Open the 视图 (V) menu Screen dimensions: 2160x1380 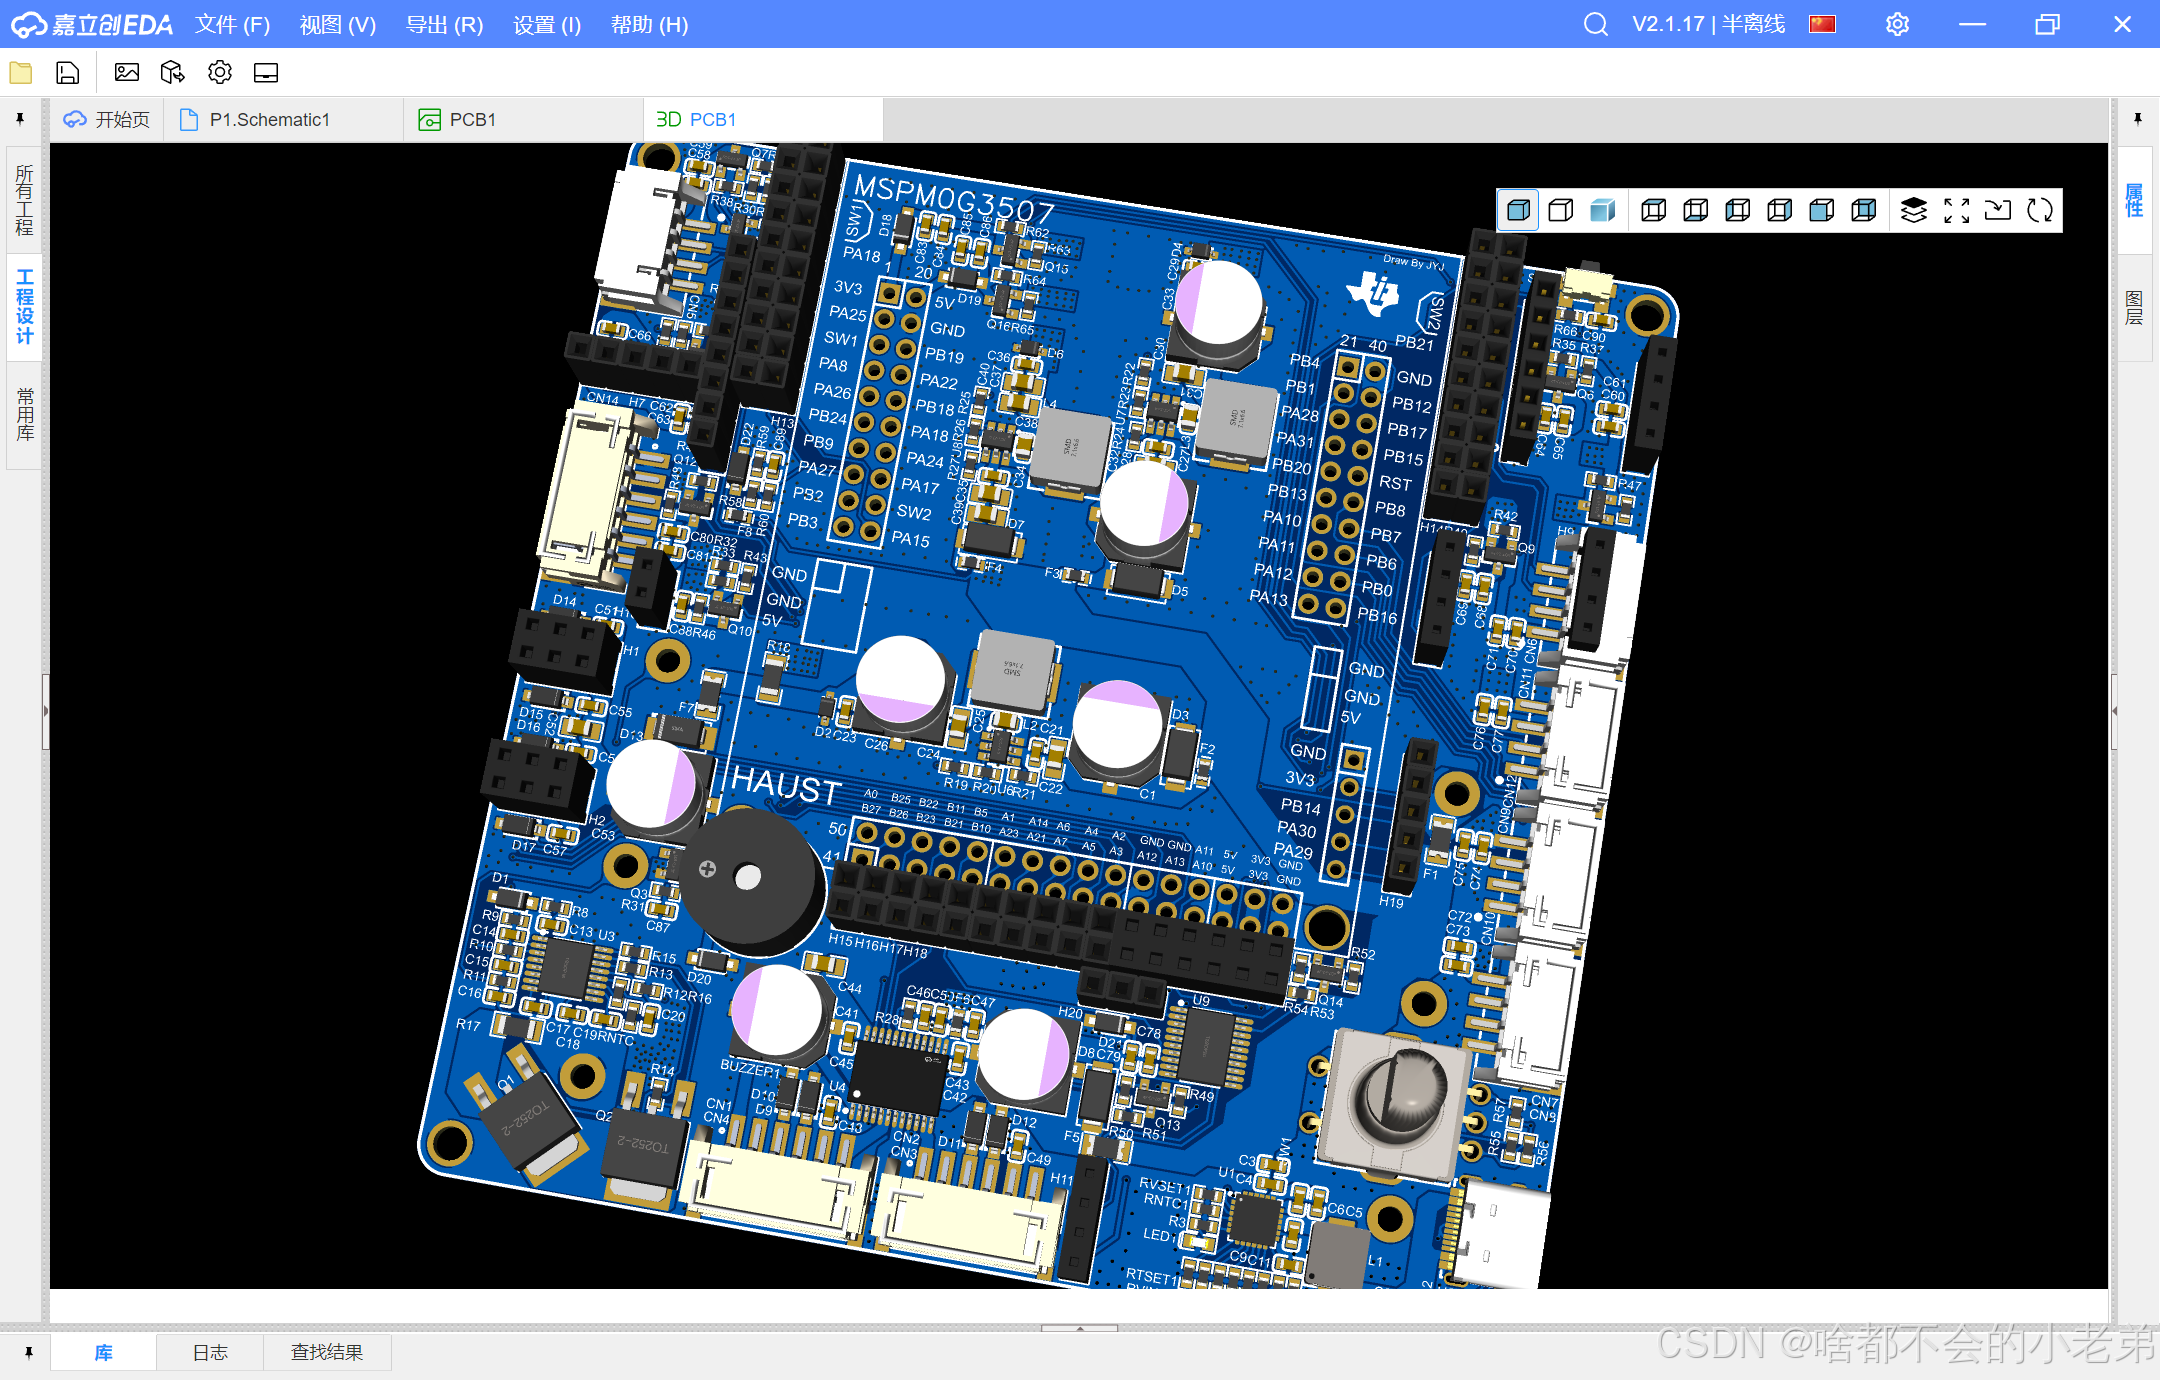[338, 24]
